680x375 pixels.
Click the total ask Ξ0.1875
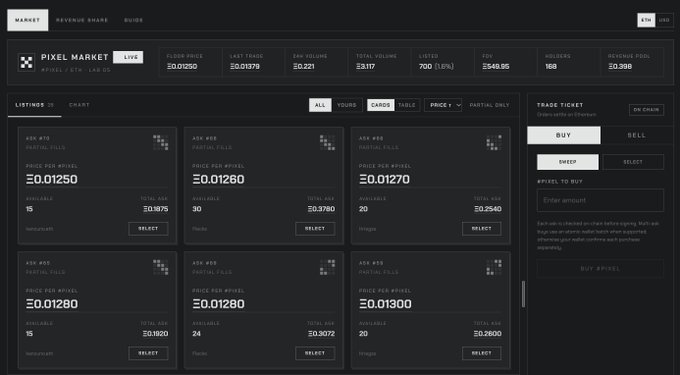(156, 209)
